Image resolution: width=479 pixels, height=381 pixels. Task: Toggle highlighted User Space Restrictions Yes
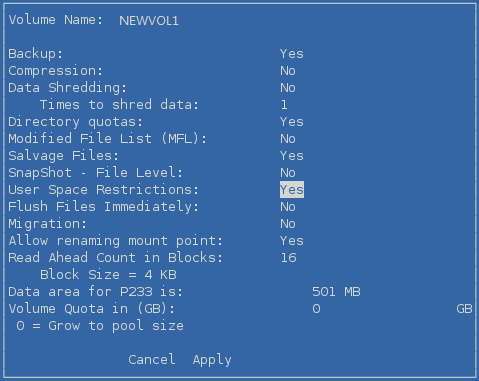point(292,190)
